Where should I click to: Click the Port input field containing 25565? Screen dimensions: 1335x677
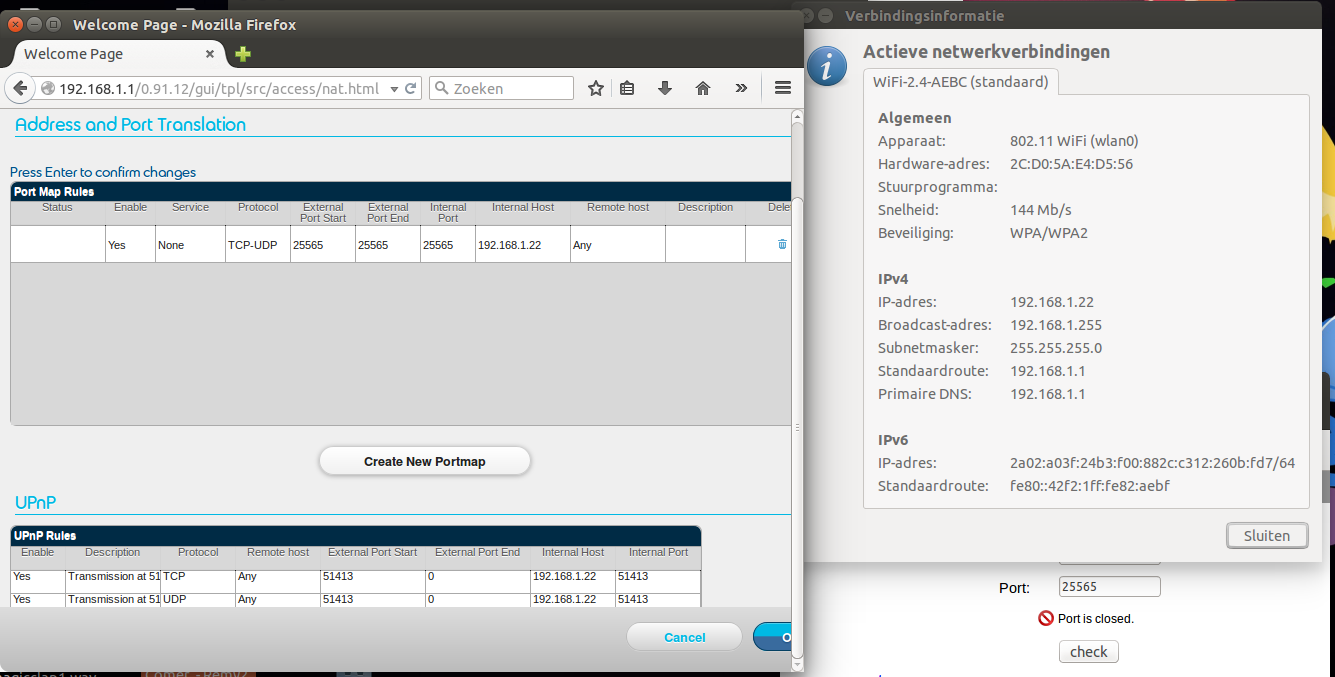tap(1109, 587)
